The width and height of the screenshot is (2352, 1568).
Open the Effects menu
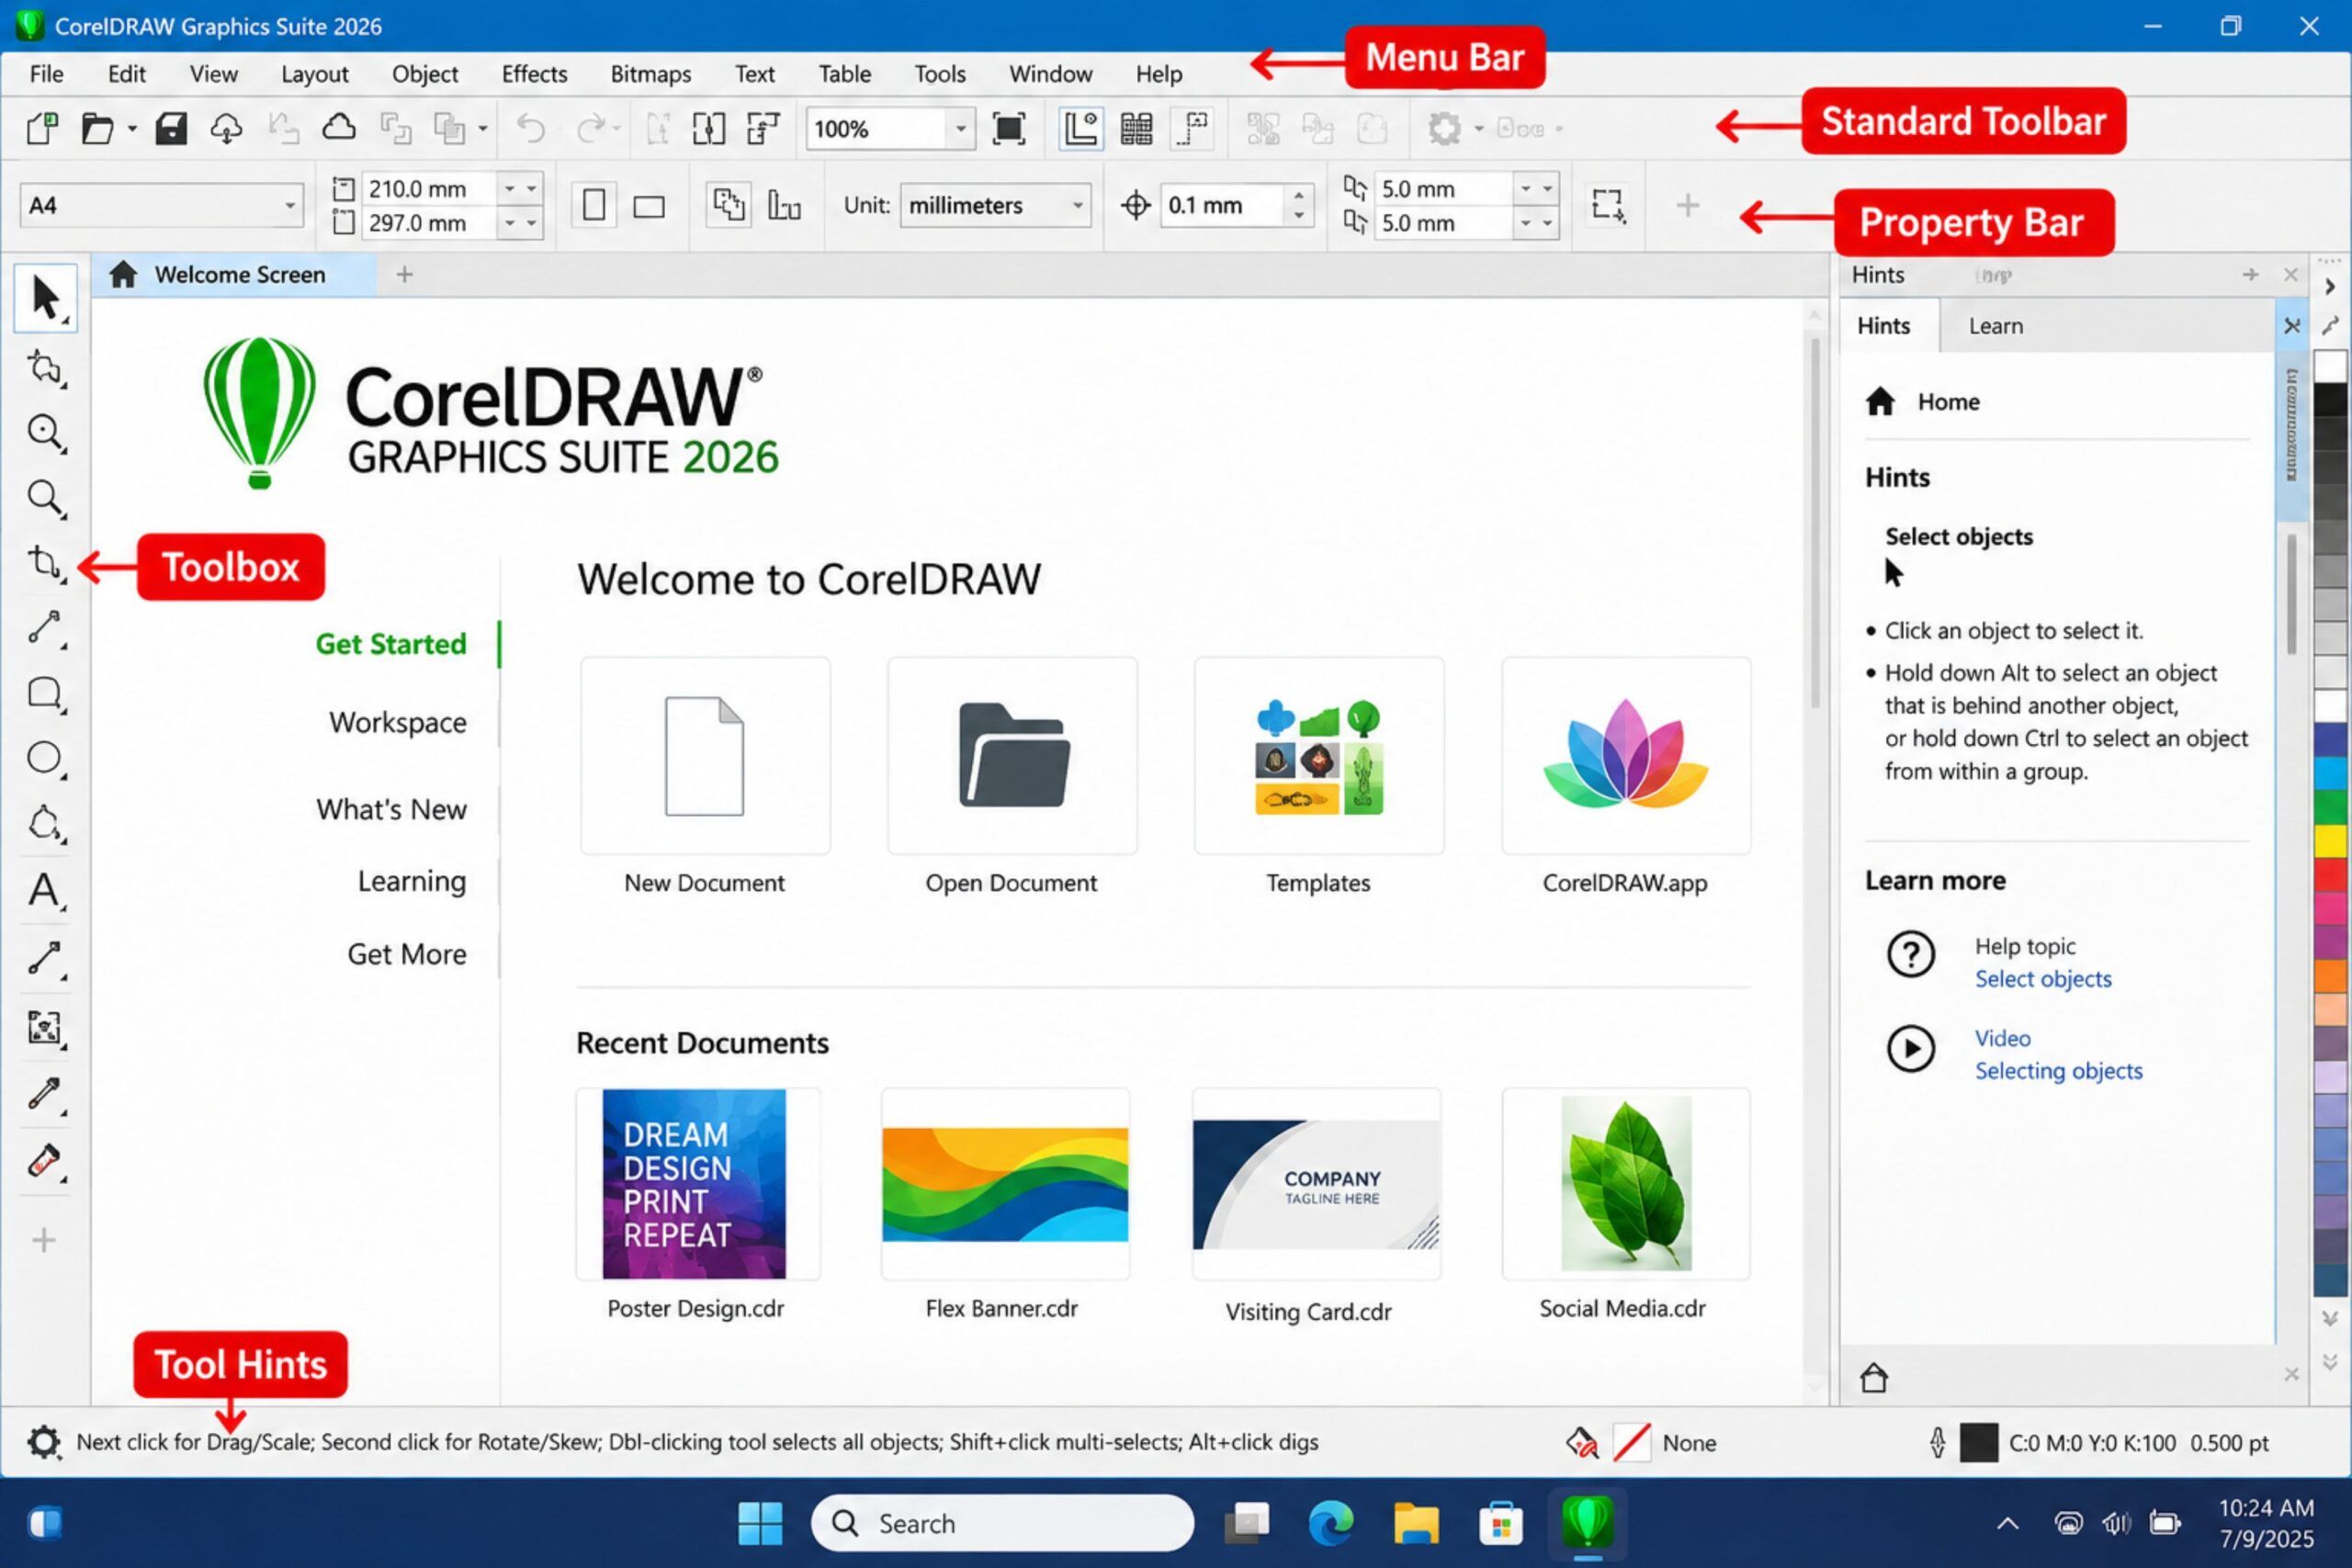click(534, 74)
